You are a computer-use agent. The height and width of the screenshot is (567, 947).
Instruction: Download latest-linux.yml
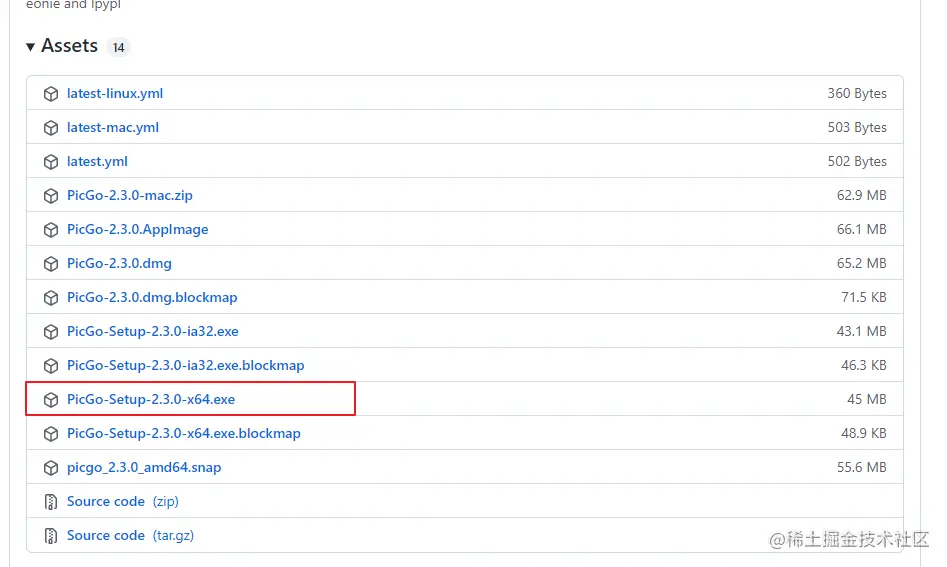(115, 94)
